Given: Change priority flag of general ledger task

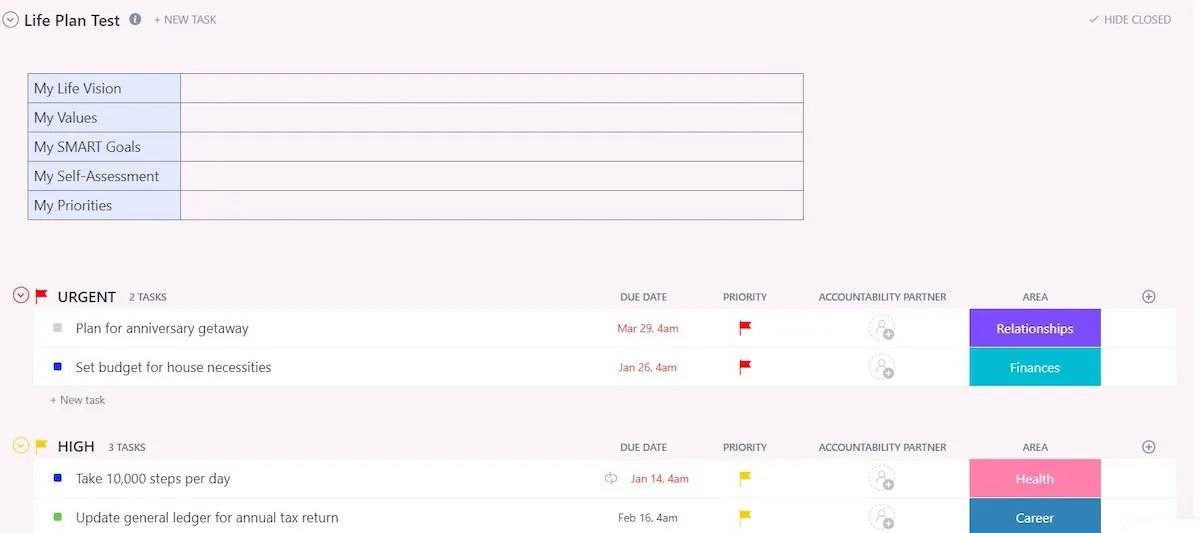Looking at the screenshot, I should [745, 517].
